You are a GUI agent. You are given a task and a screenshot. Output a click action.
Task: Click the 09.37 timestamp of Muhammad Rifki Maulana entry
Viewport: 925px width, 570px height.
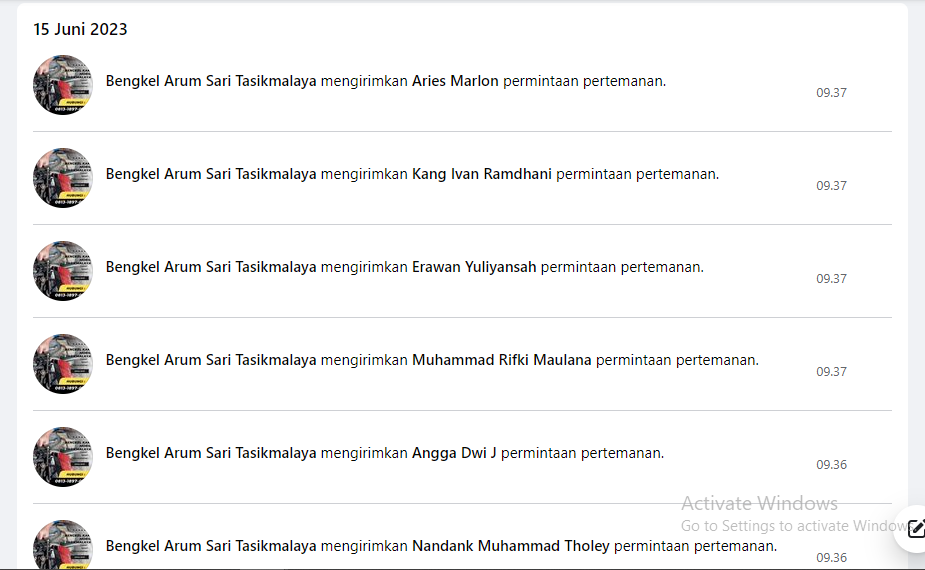pos(831,372)
